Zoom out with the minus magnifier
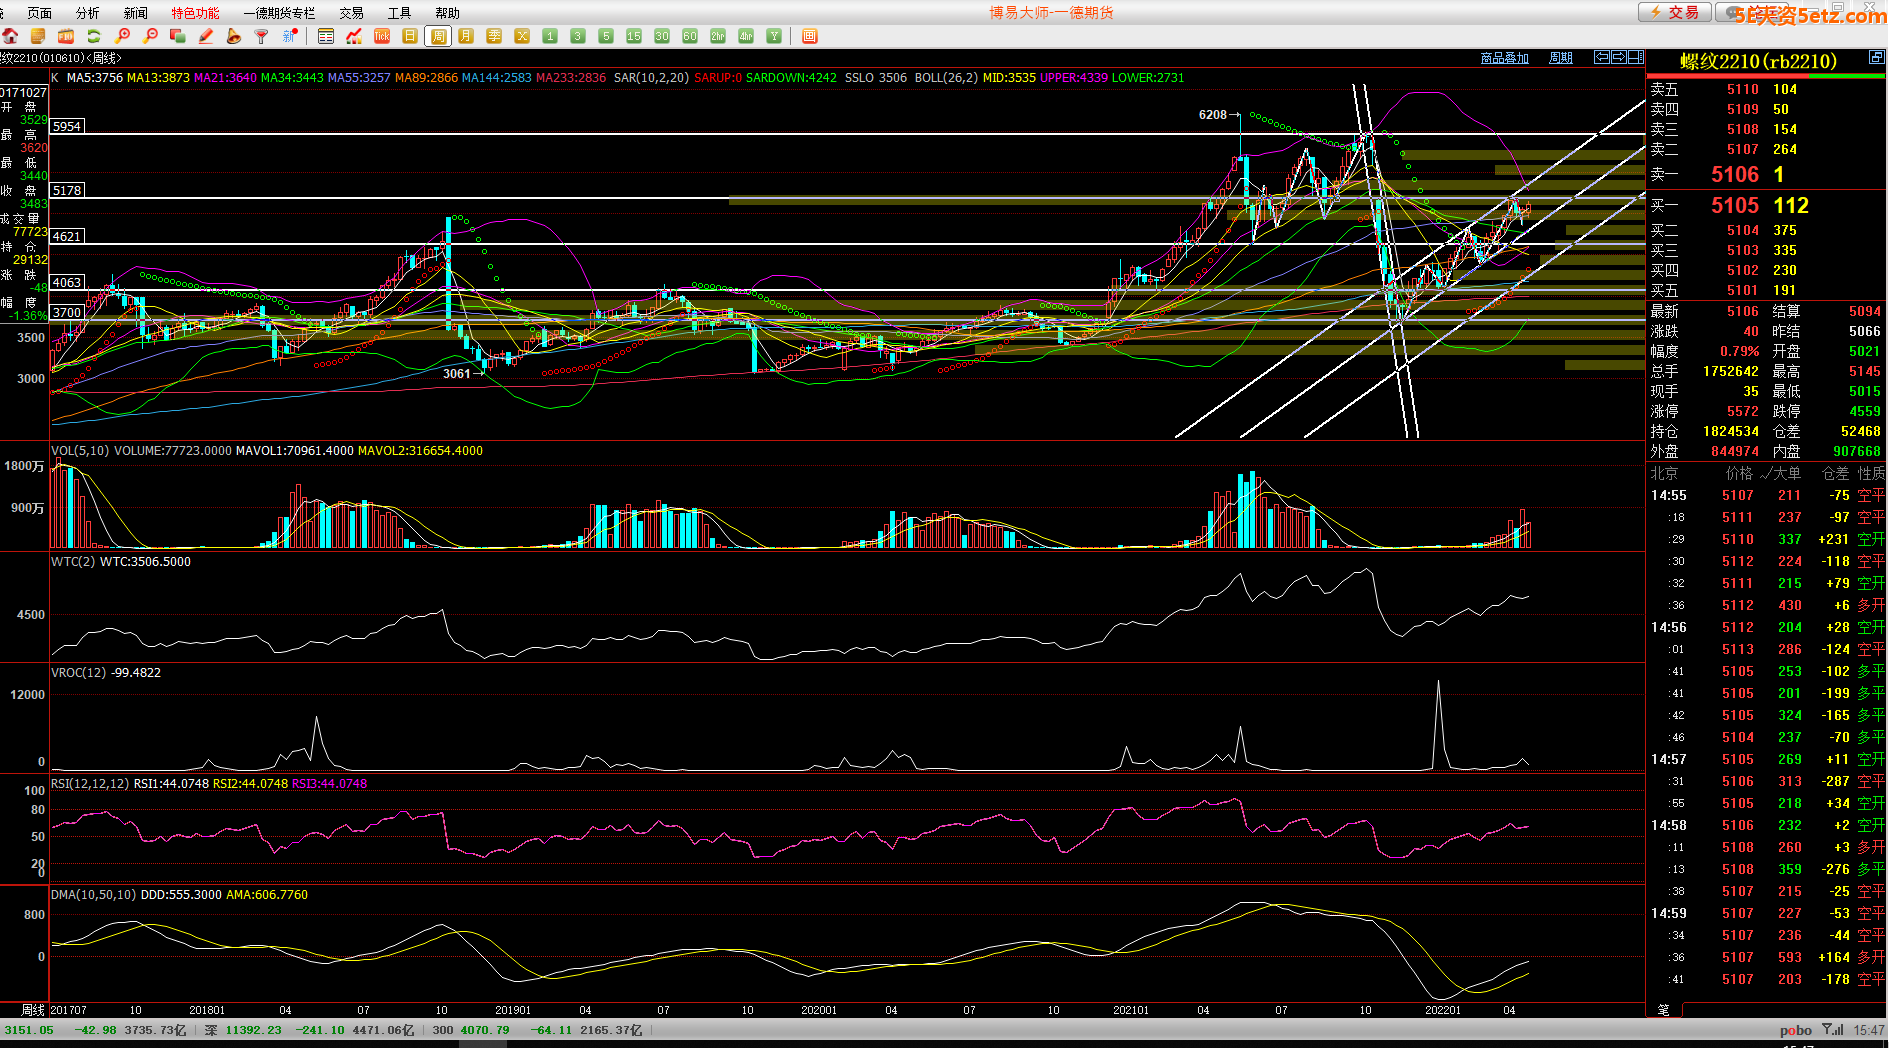 click(150, 36)
